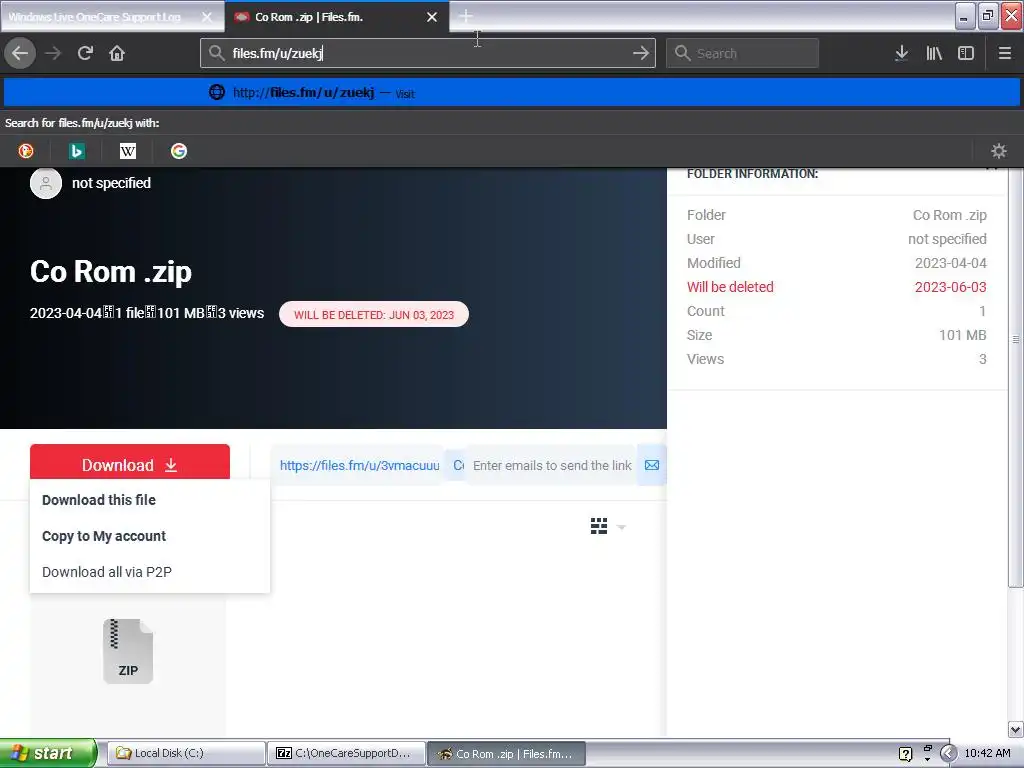Expand the view mode dropdown arrow
1024x768 pixels.
621,527
